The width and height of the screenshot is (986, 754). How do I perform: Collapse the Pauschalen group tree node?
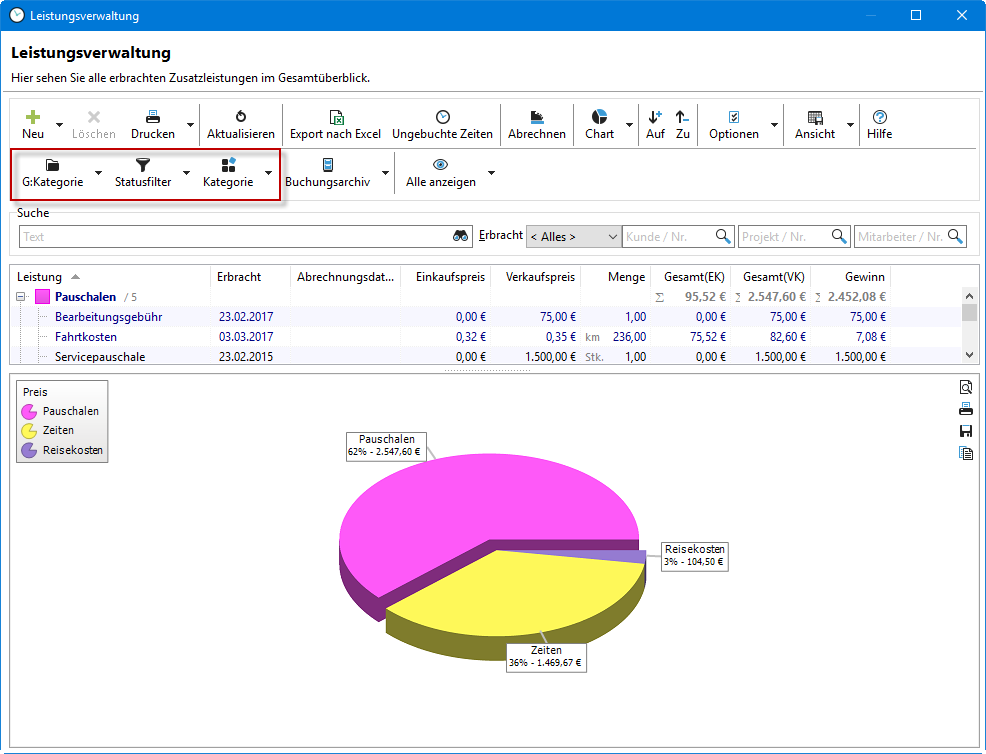(21, 297)
